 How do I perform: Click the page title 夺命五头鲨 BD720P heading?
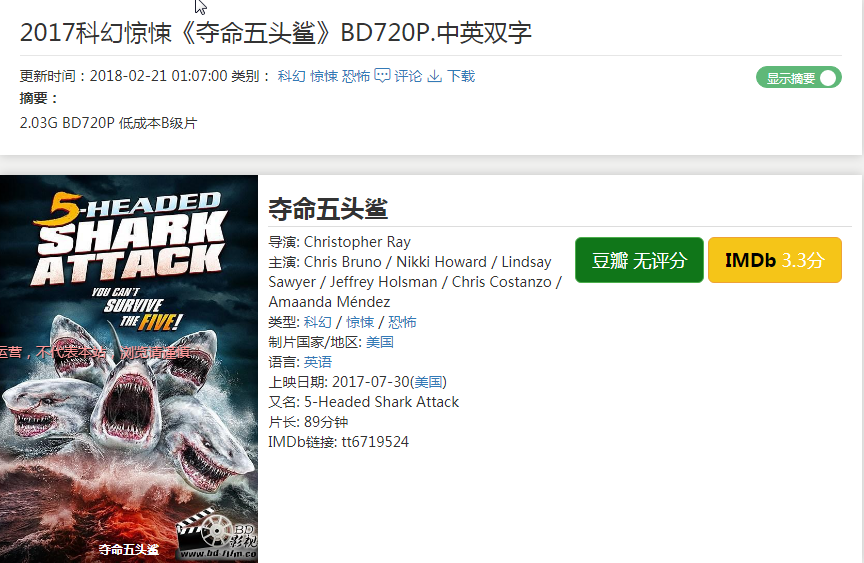click(276, 33)
